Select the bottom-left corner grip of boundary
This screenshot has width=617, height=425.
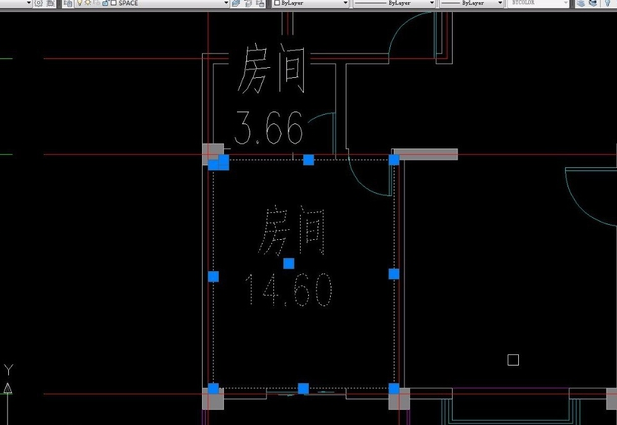tap(213, 389)
